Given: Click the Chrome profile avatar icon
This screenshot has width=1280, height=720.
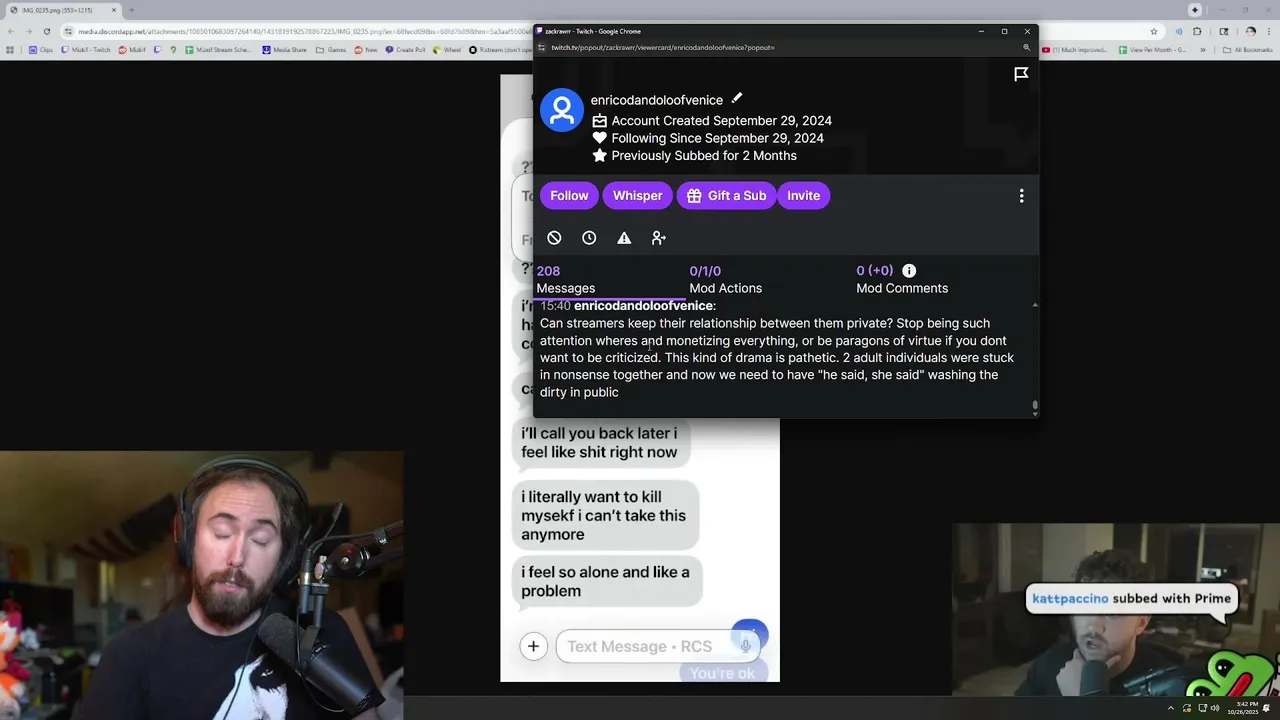Looking at the screenshot, I should click(x=1250, y=31).
